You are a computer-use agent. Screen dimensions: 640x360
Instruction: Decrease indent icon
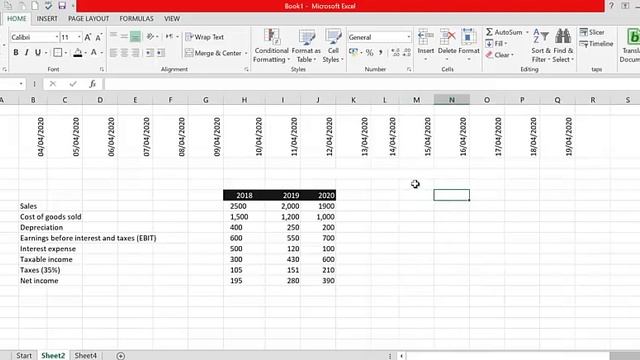(150, 53)
